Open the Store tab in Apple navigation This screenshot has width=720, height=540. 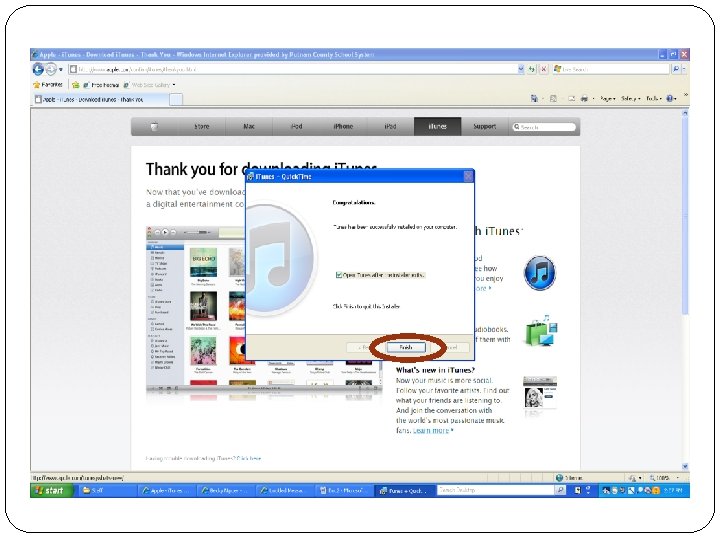click(x=202, y=126)
